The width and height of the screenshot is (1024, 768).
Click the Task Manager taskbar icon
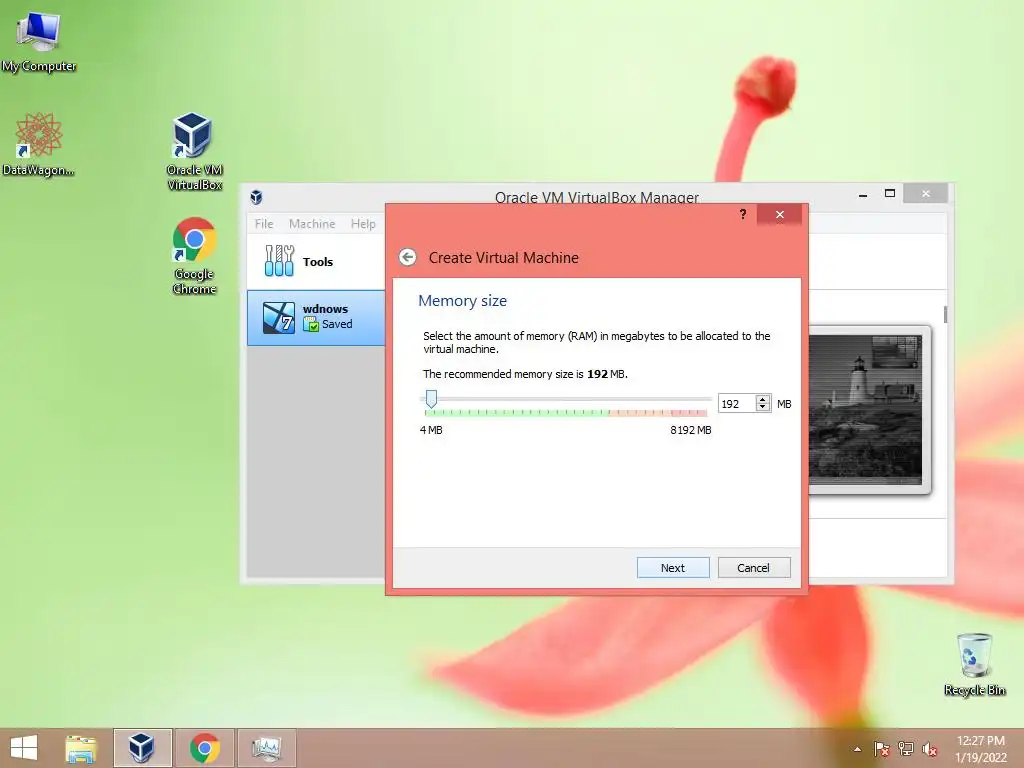tap(266, 748)
